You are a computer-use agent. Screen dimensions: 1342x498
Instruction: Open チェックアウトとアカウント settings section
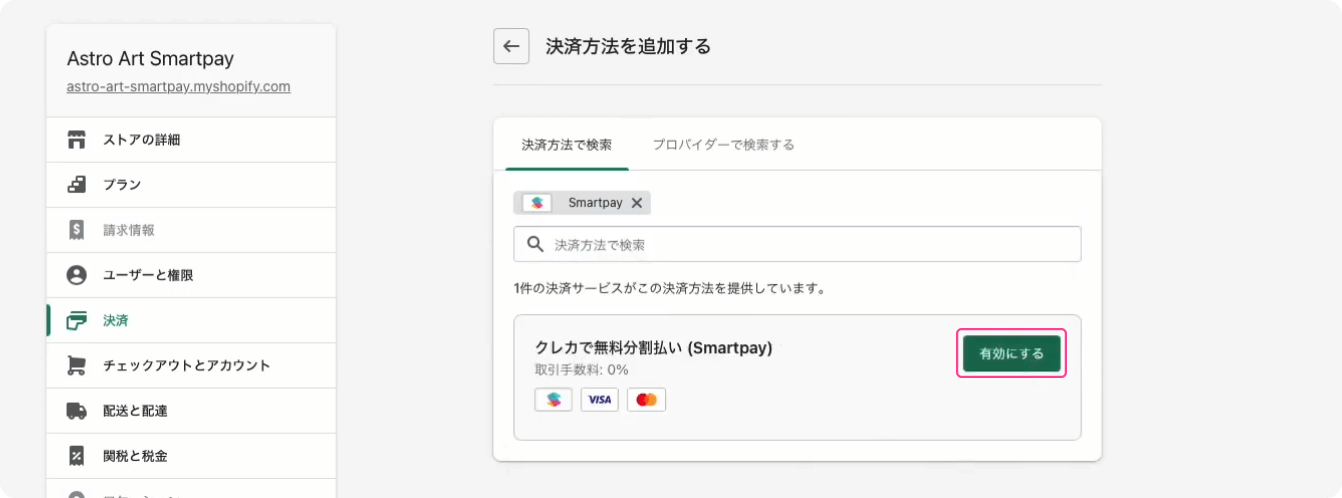pos(191,366)
